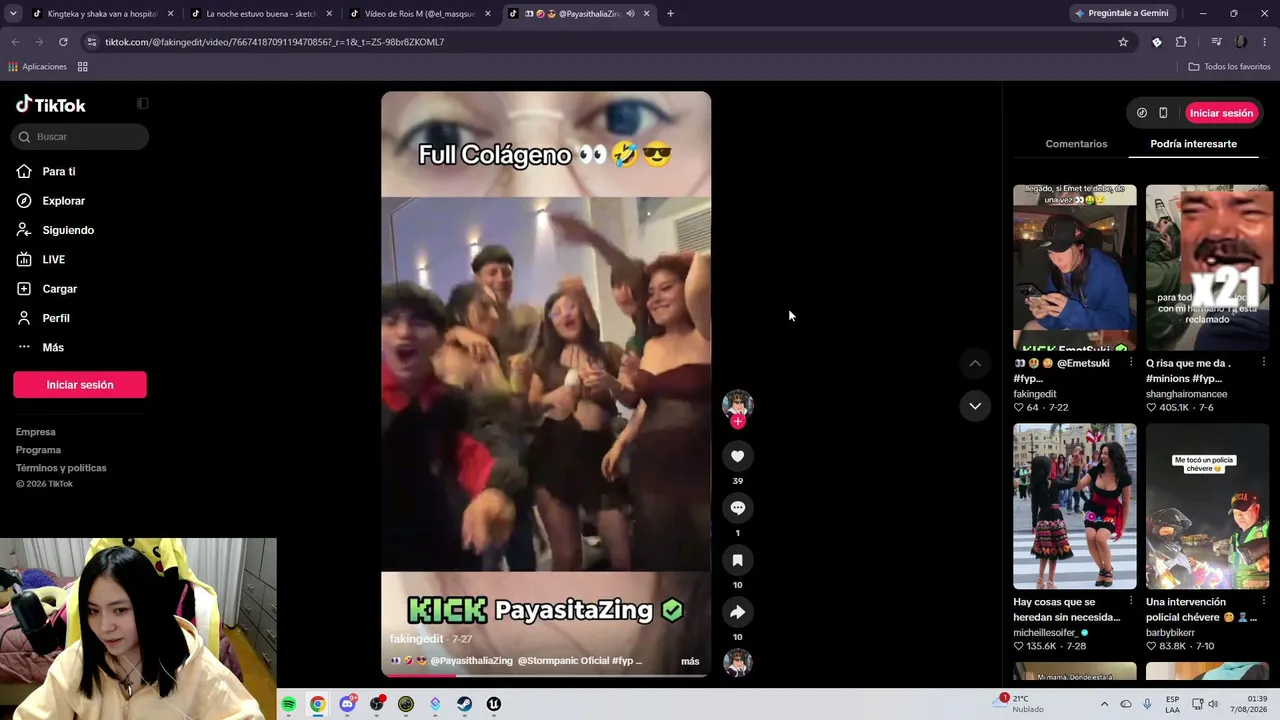The image size is (1280, 720).
Task: Bookmark this page with the star icon
Action: pyautogui.click(x=1123, y=42)
